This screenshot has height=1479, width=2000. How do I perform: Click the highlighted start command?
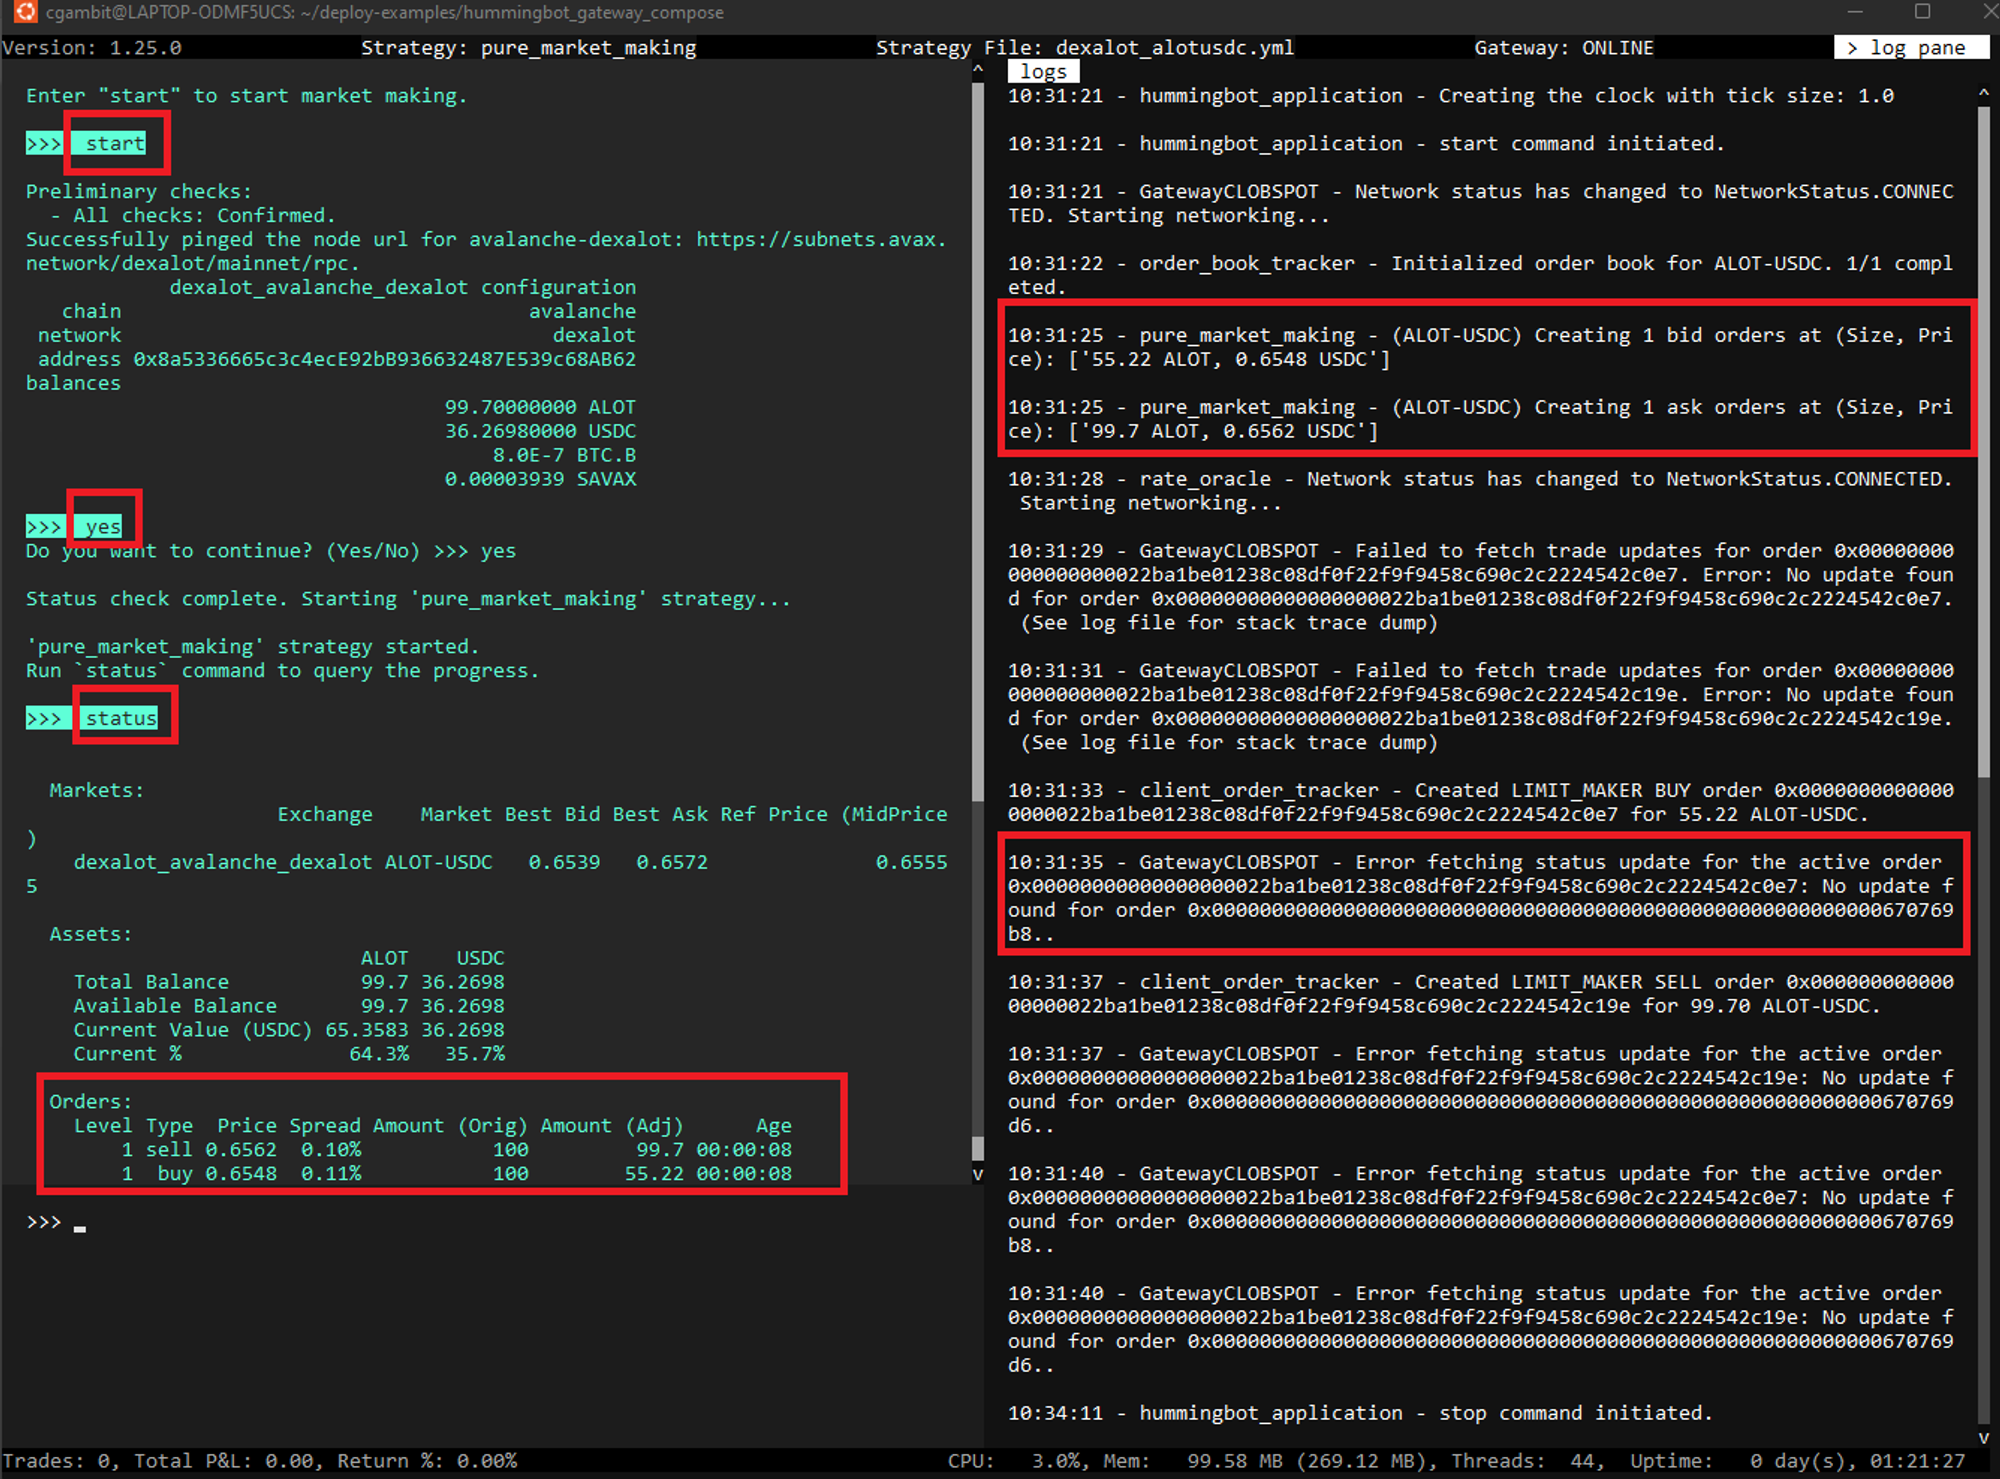[x=115, y=143]
